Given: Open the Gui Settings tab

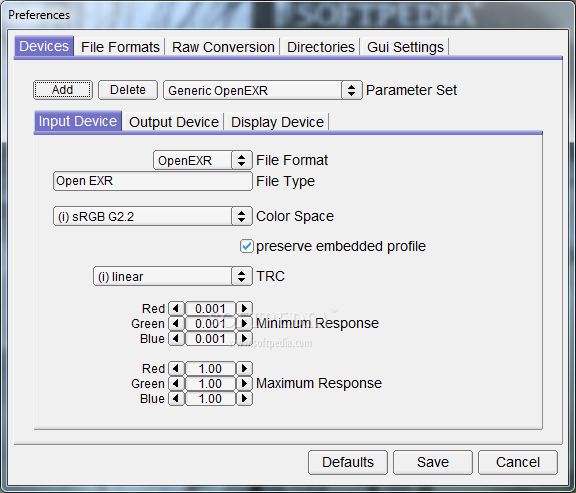Looking at the screenshot, I should [405, 47].
